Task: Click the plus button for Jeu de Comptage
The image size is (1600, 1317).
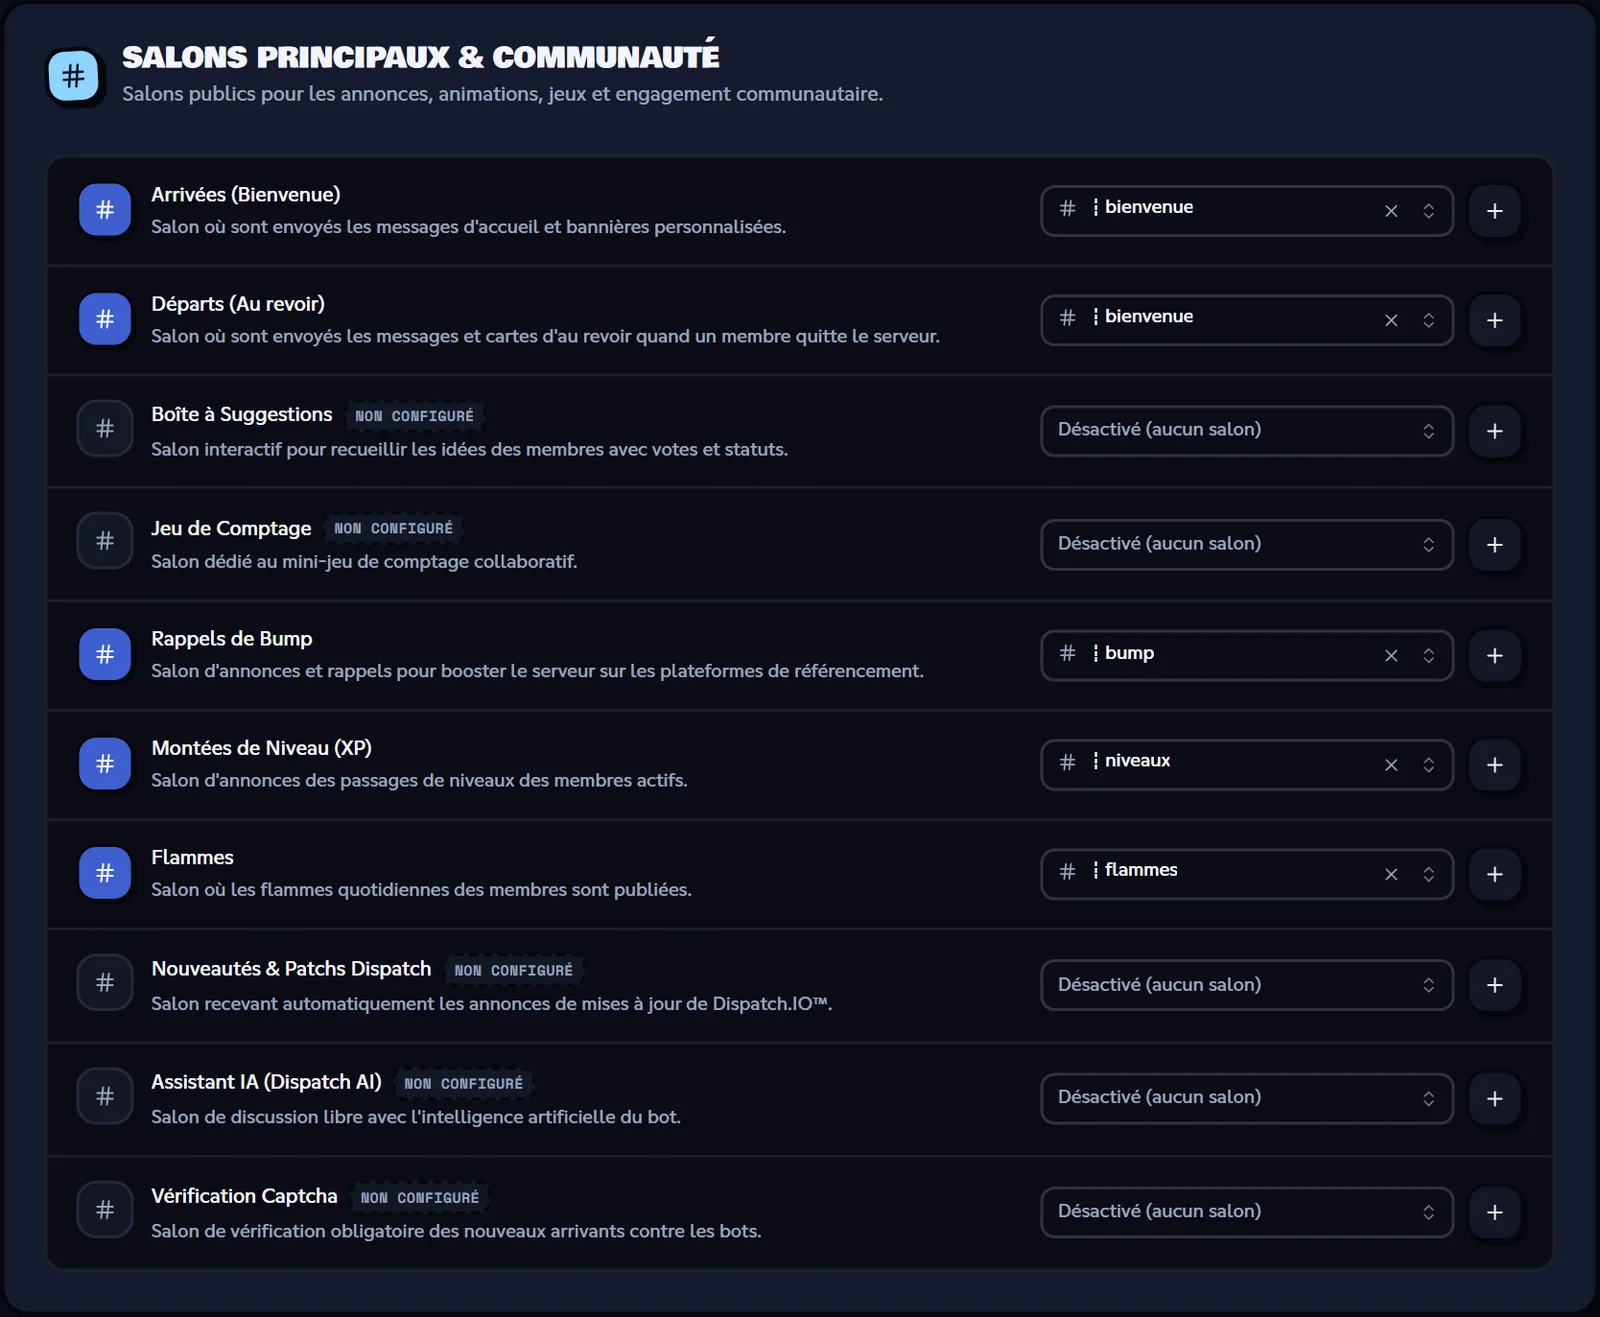Action: (1495, 545)
